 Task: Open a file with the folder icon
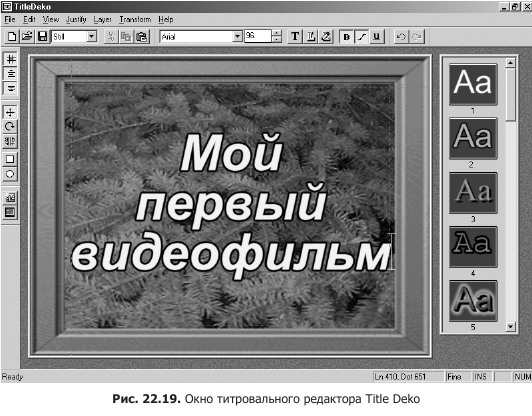pyautogui.click(x=27, y=36)
